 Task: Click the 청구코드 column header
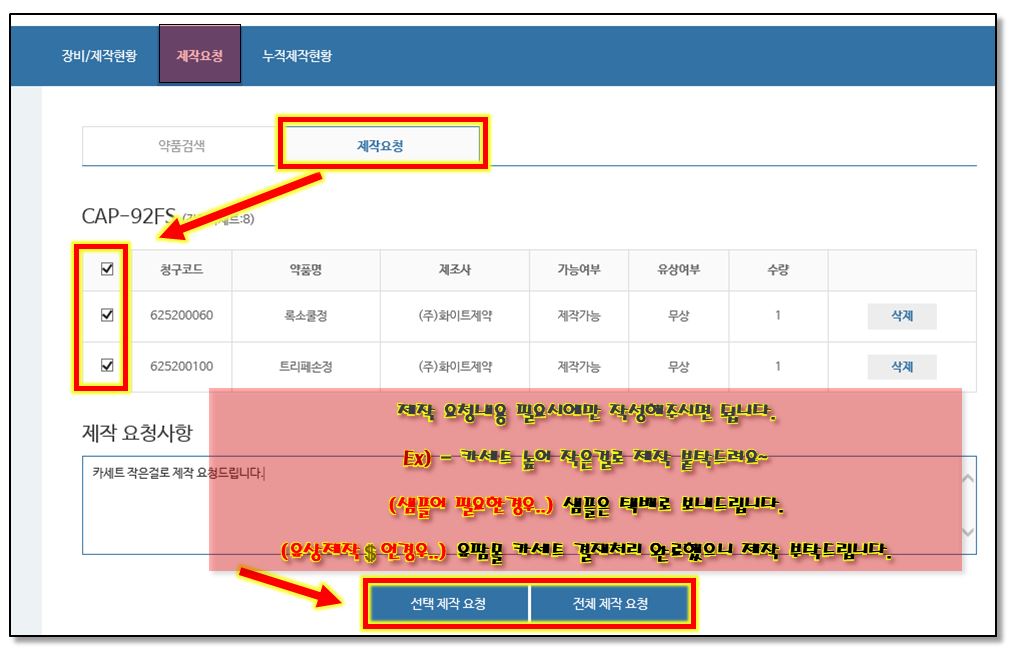(181, 270)
